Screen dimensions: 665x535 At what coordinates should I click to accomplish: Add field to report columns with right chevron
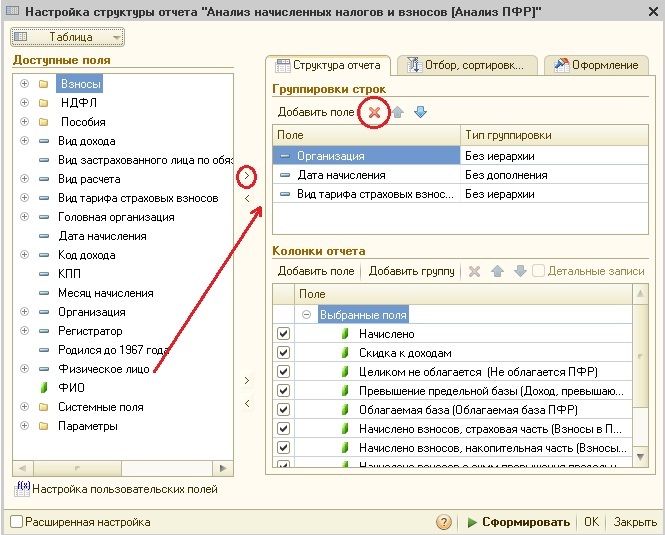(247, 381)
